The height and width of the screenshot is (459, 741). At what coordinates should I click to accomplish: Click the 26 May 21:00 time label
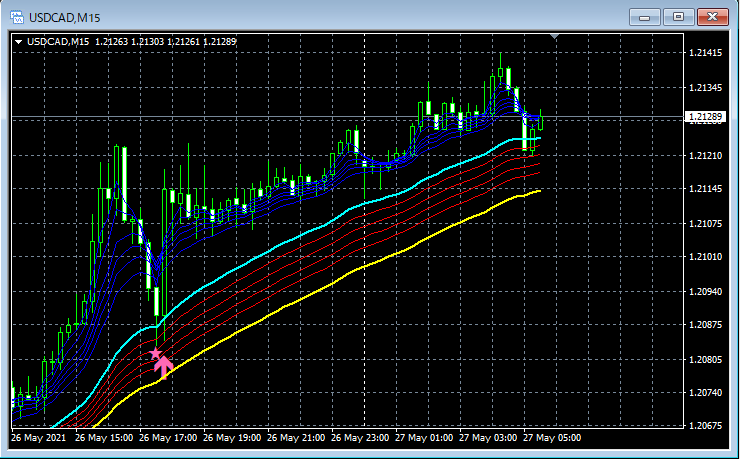point(296,438)
